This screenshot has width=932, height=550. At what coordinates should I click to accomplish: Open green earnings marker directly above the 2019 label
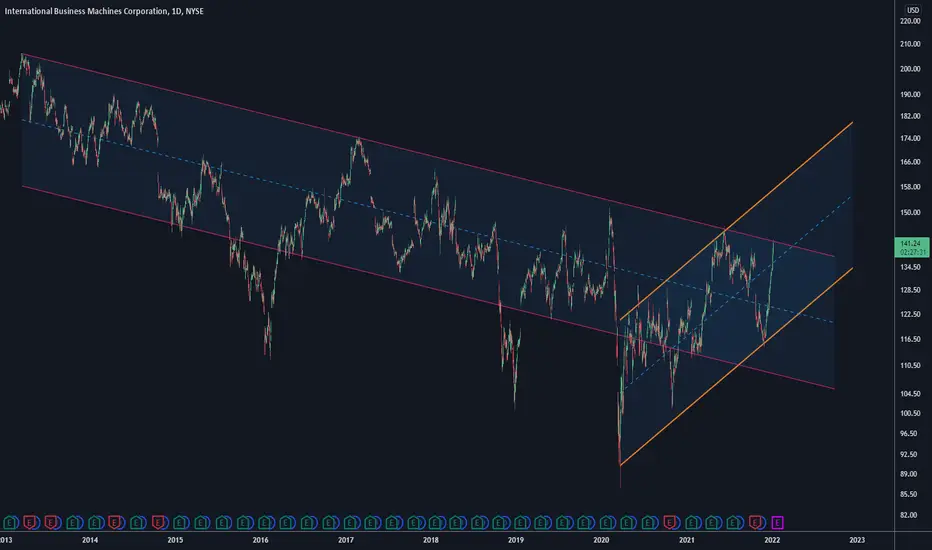coord(520,523)
